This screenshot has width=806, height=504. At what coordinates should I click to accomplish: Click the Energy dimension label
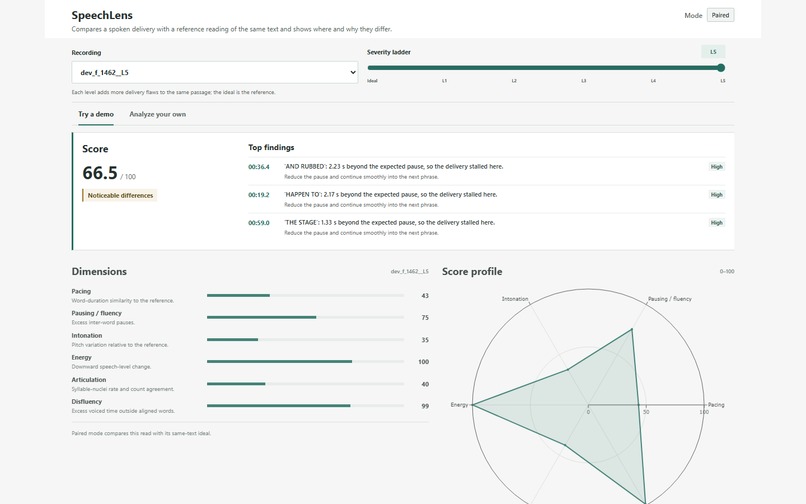81,357
